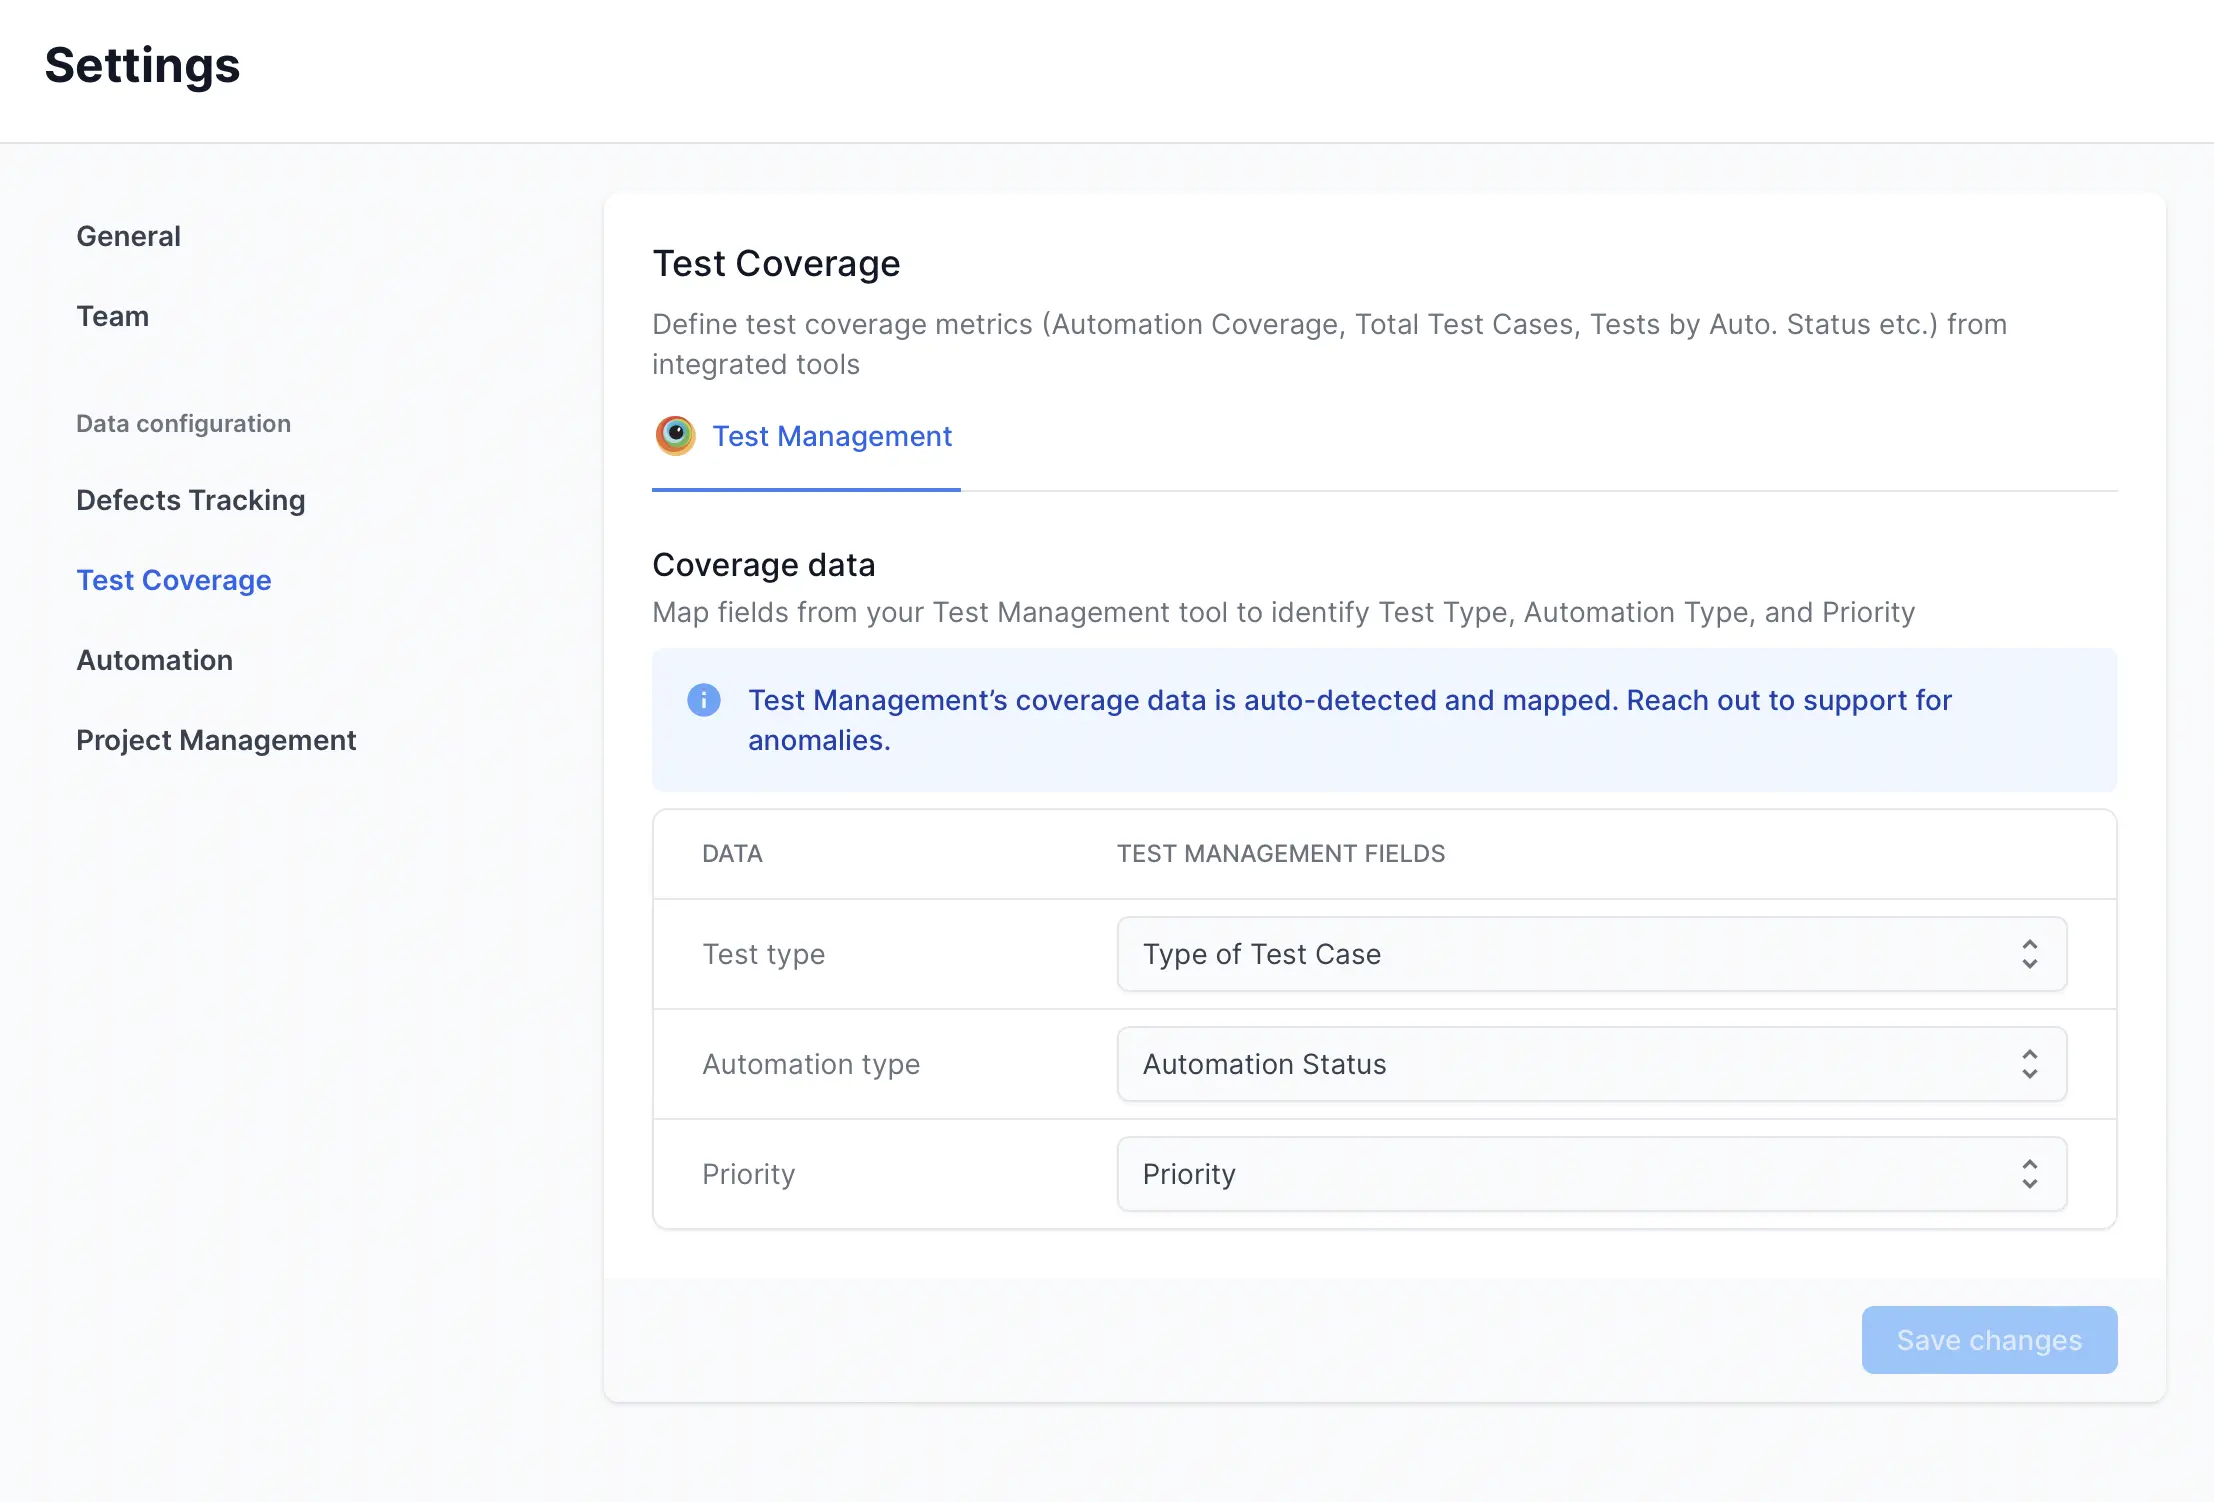Viewport: 2214px width, 1502px height.
Task: Click up-down arrows on Automation Status selector
Action: tap(2029, 1064)
